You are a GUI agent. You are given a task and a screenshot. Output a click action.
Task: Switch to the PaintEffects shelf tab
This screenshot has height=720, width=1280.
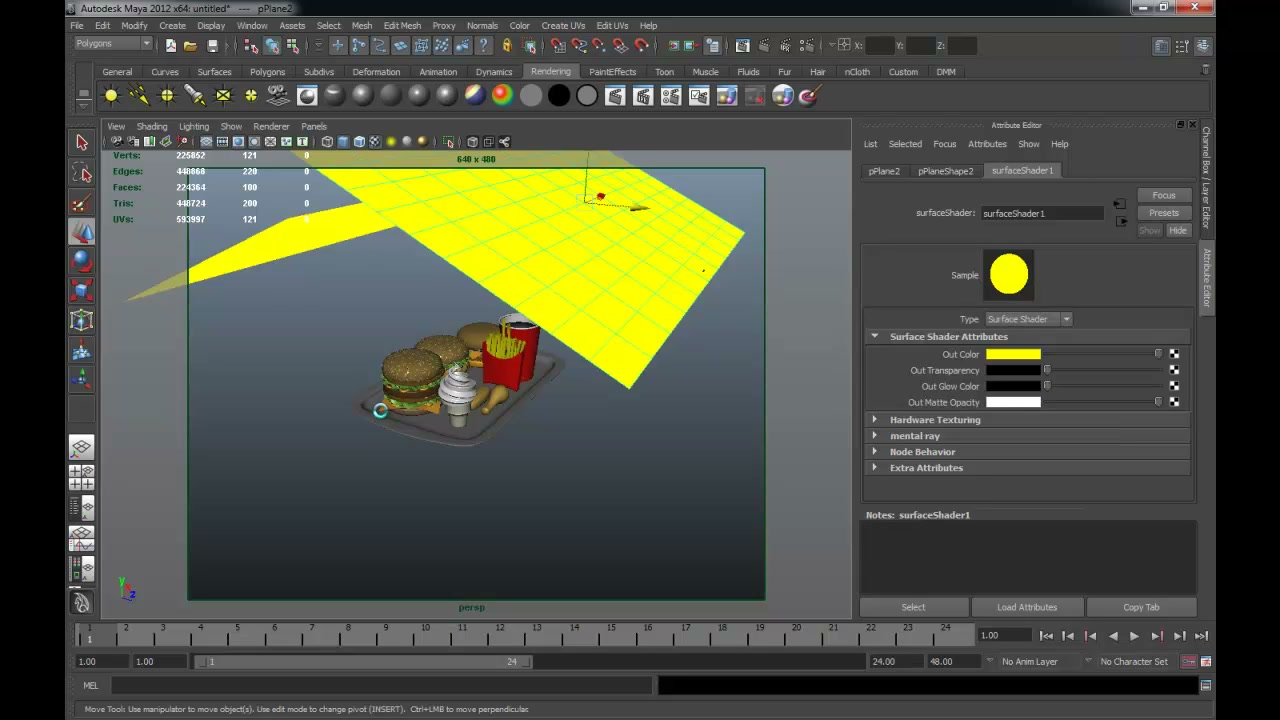(x=612, y=72)
